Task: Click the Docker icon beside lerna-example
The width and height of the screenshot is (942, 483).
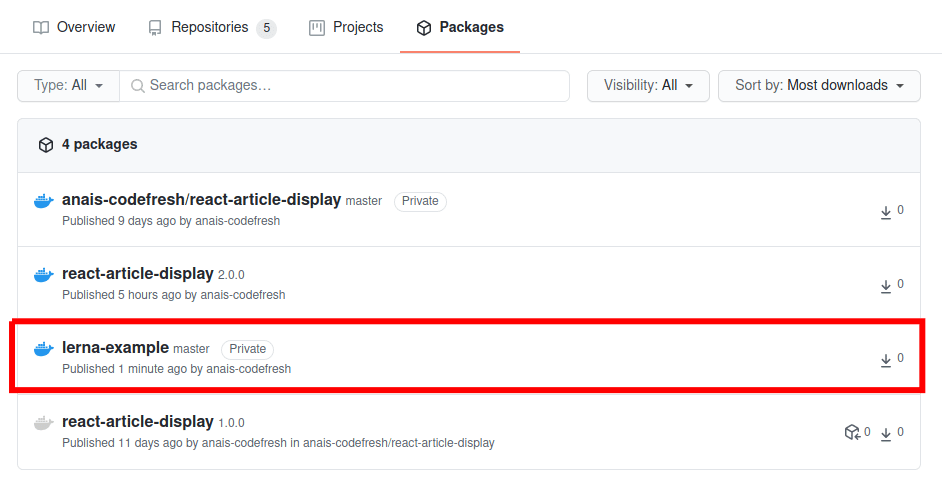Action: pyautogui.click(x=43, y=349)
